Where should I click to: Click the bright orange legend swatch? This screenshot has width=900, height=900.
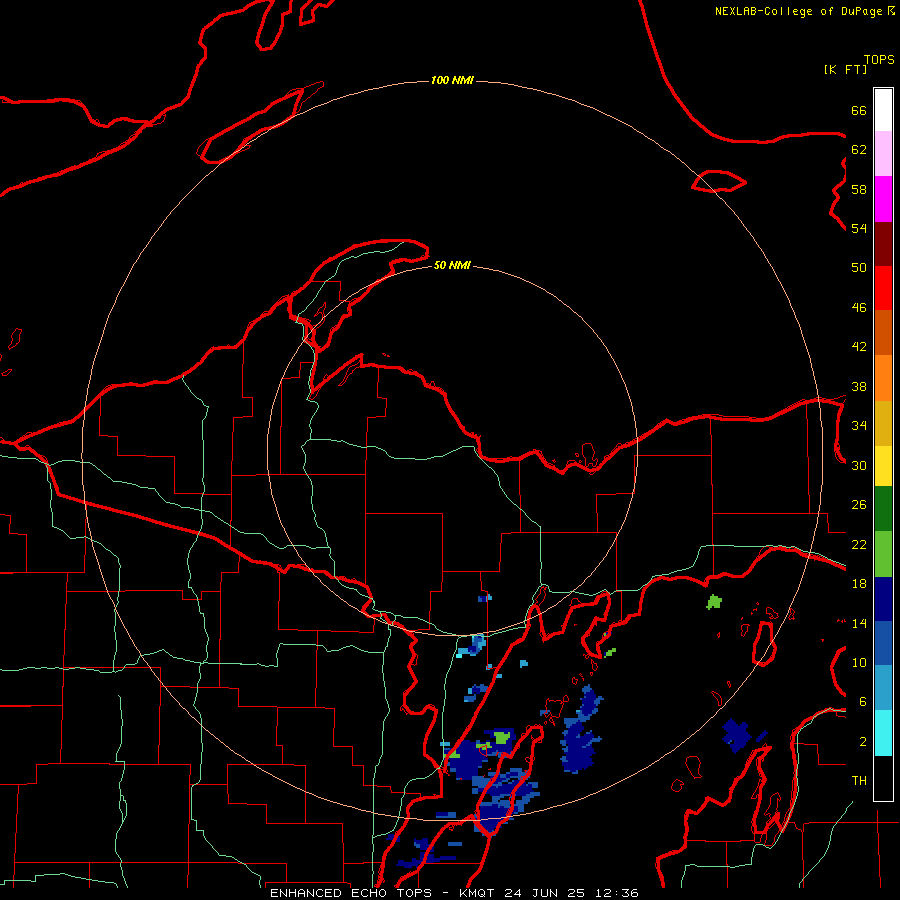(x=883, y=378)
